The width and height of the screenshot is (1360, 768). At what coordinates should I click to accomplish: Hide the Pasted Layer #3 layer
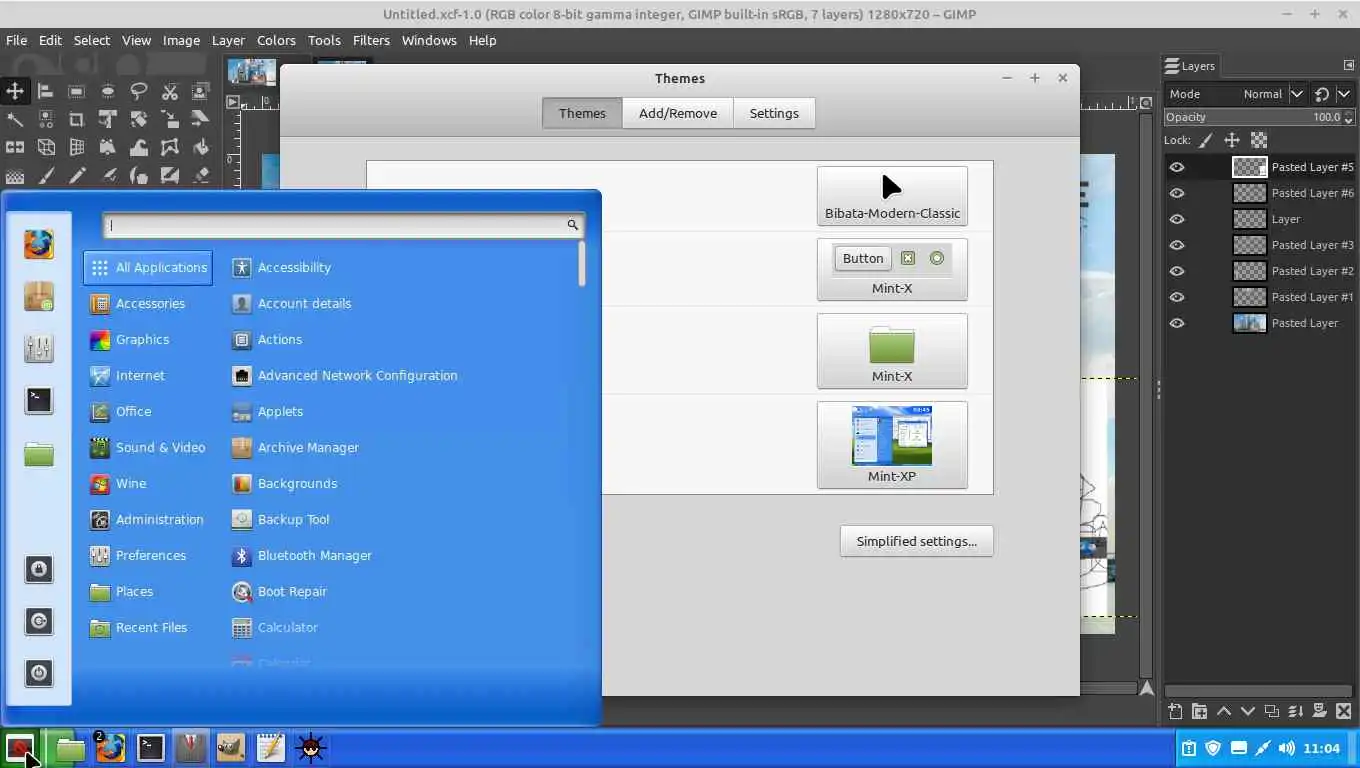1177,245
